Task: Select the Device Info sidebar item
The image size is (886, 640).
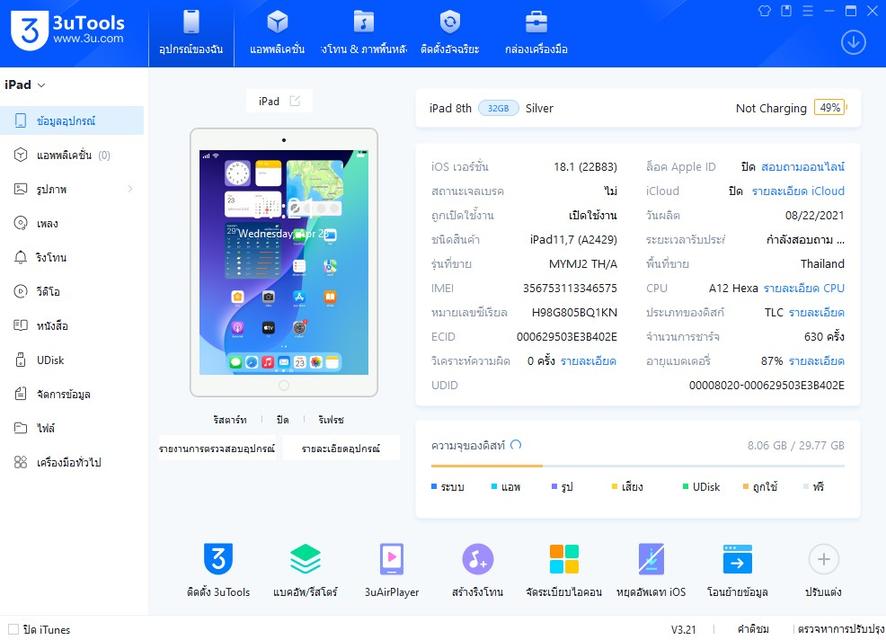Action: click(x=72, y=120)
